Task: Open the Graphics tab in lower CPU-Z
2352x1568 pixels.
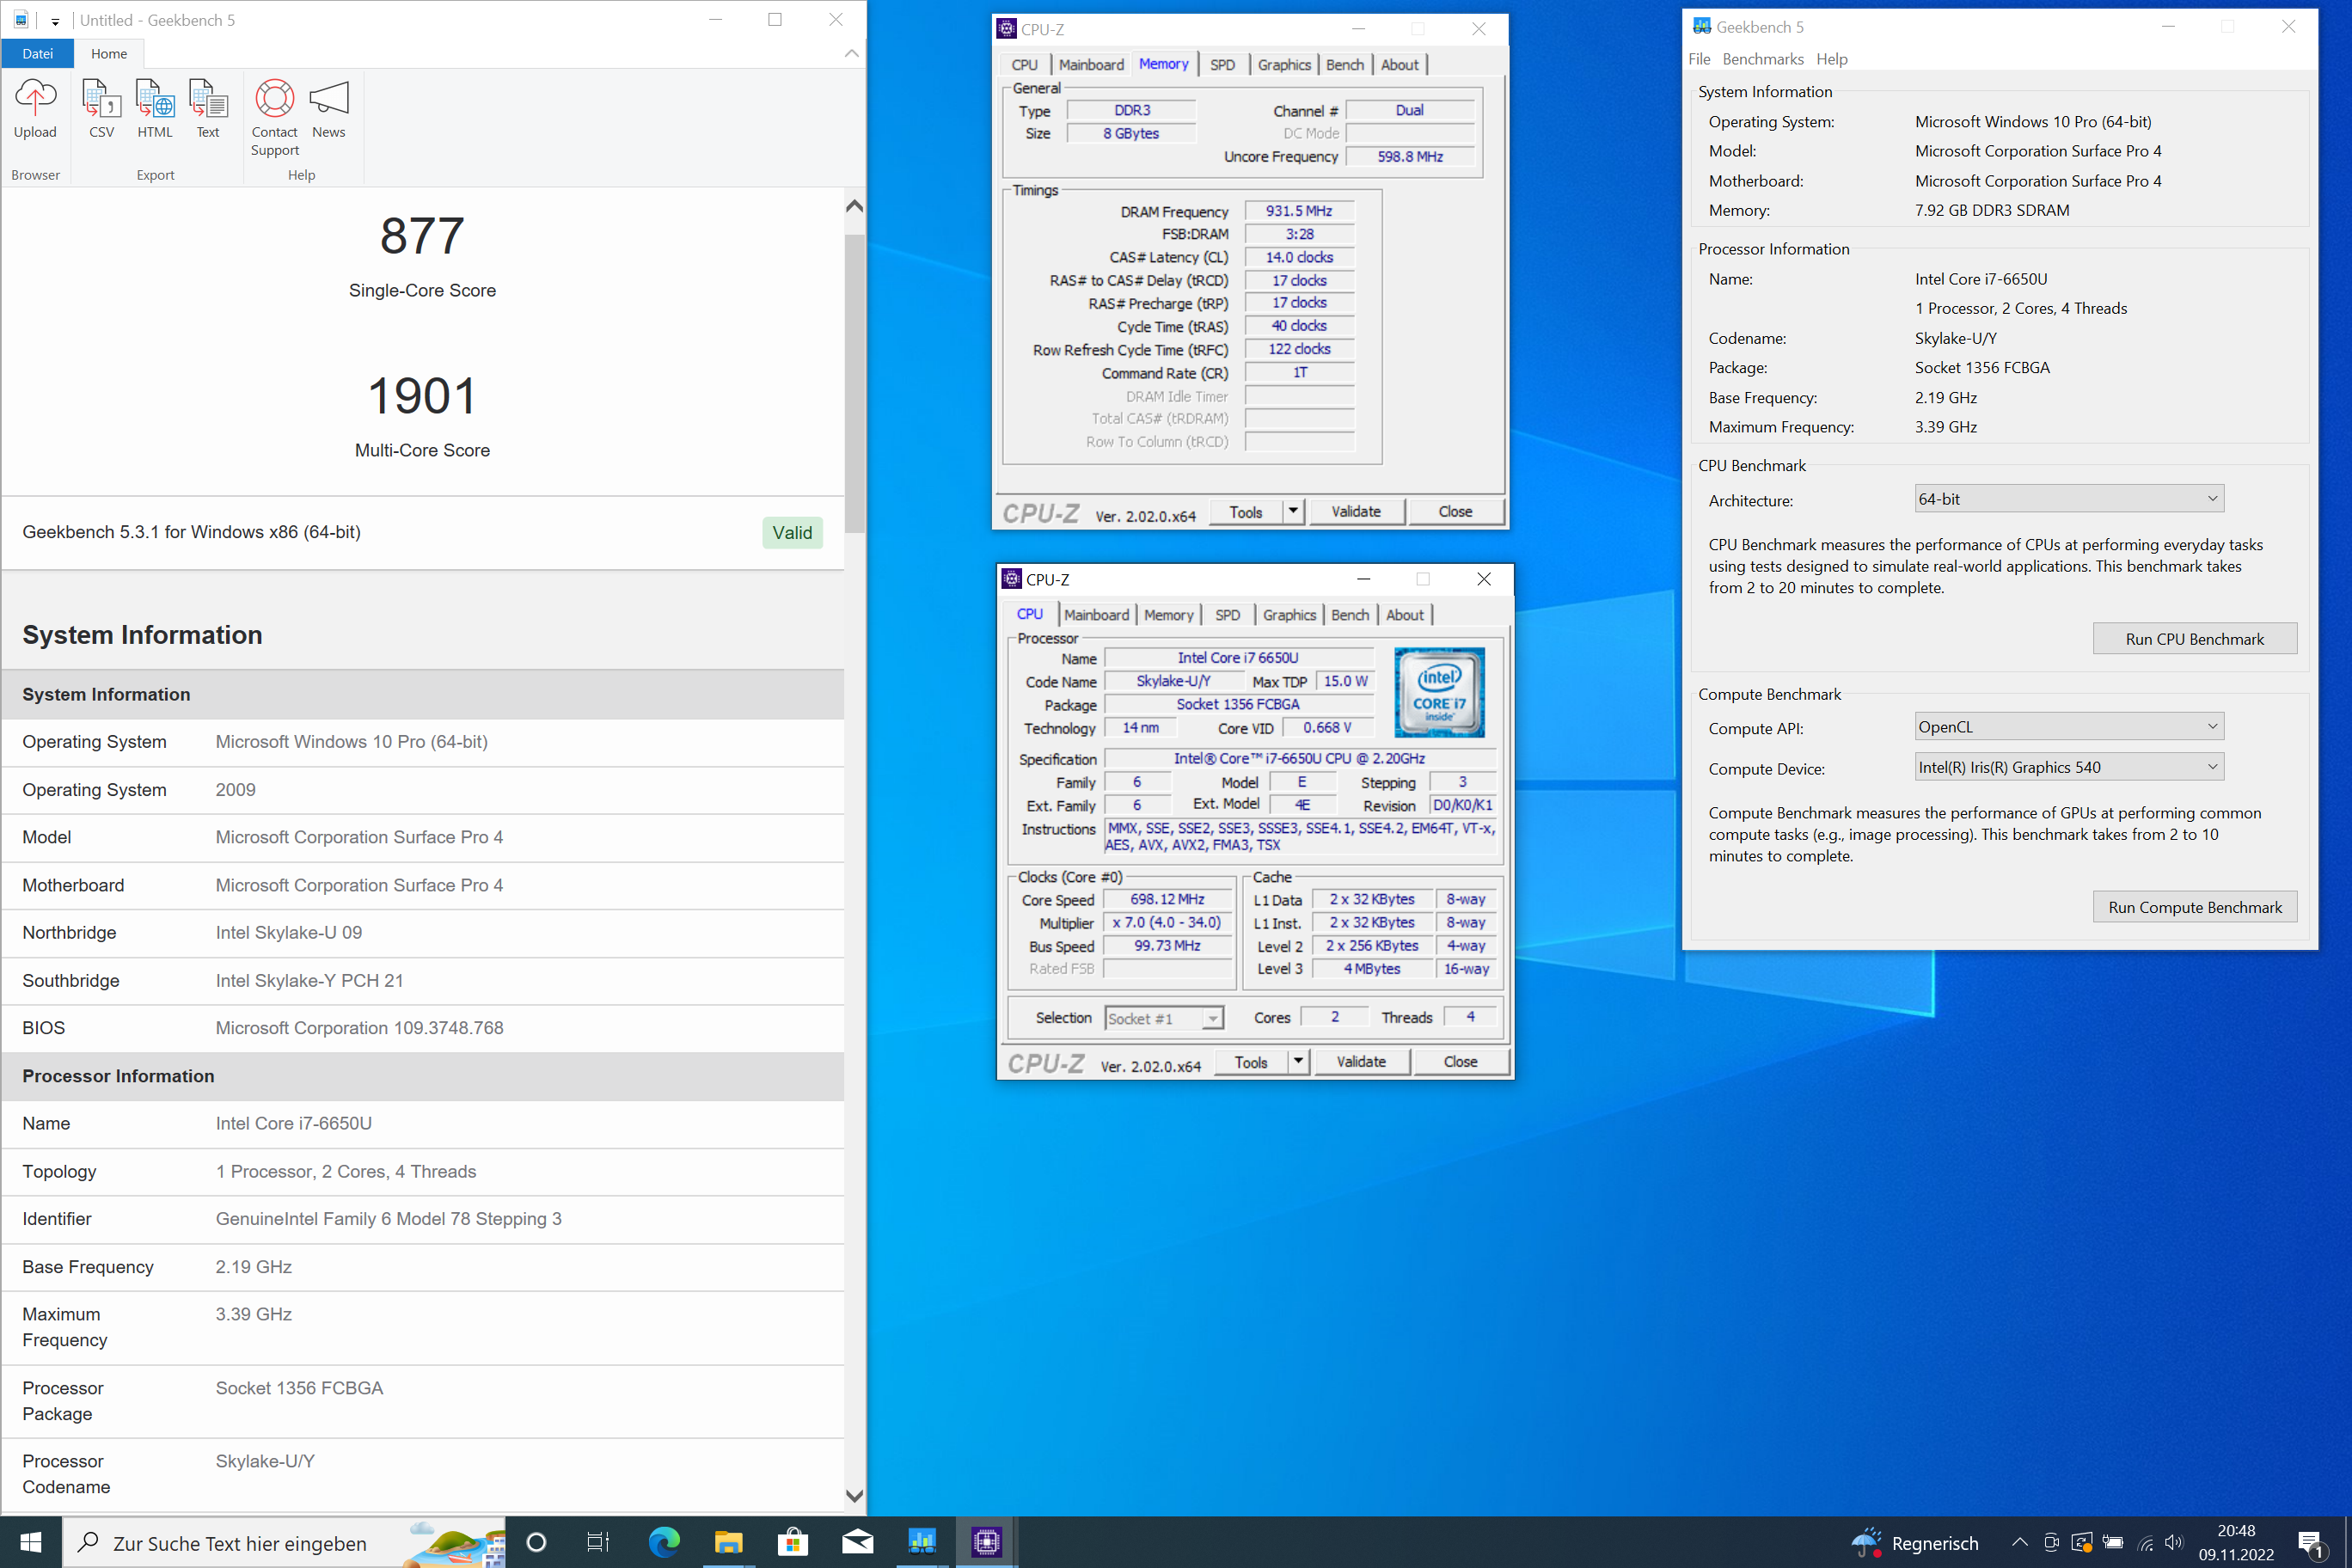Action: pyautogui.click(x=1289, y=615)
